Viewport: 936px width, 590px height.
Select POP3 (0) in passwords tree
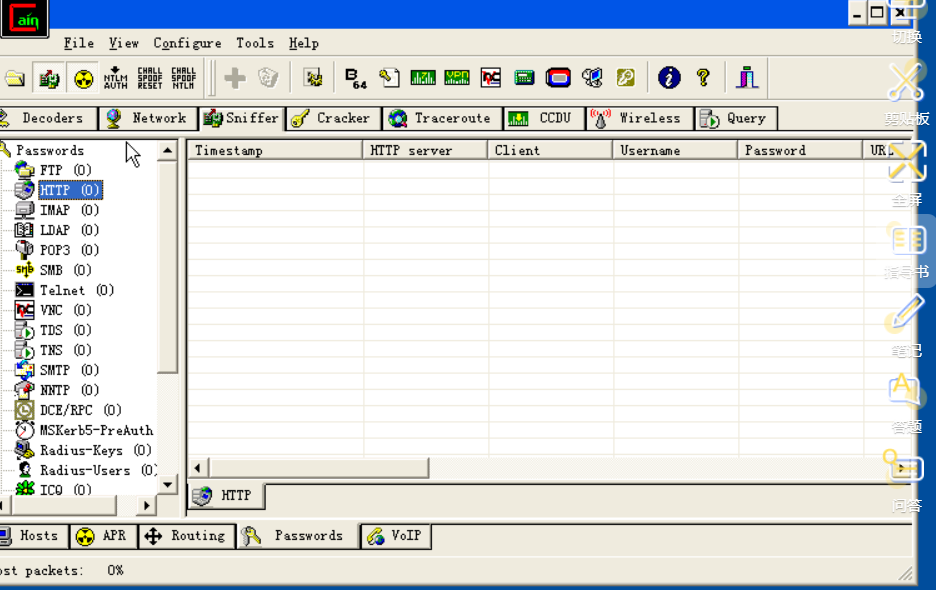(x=69, y=250)
